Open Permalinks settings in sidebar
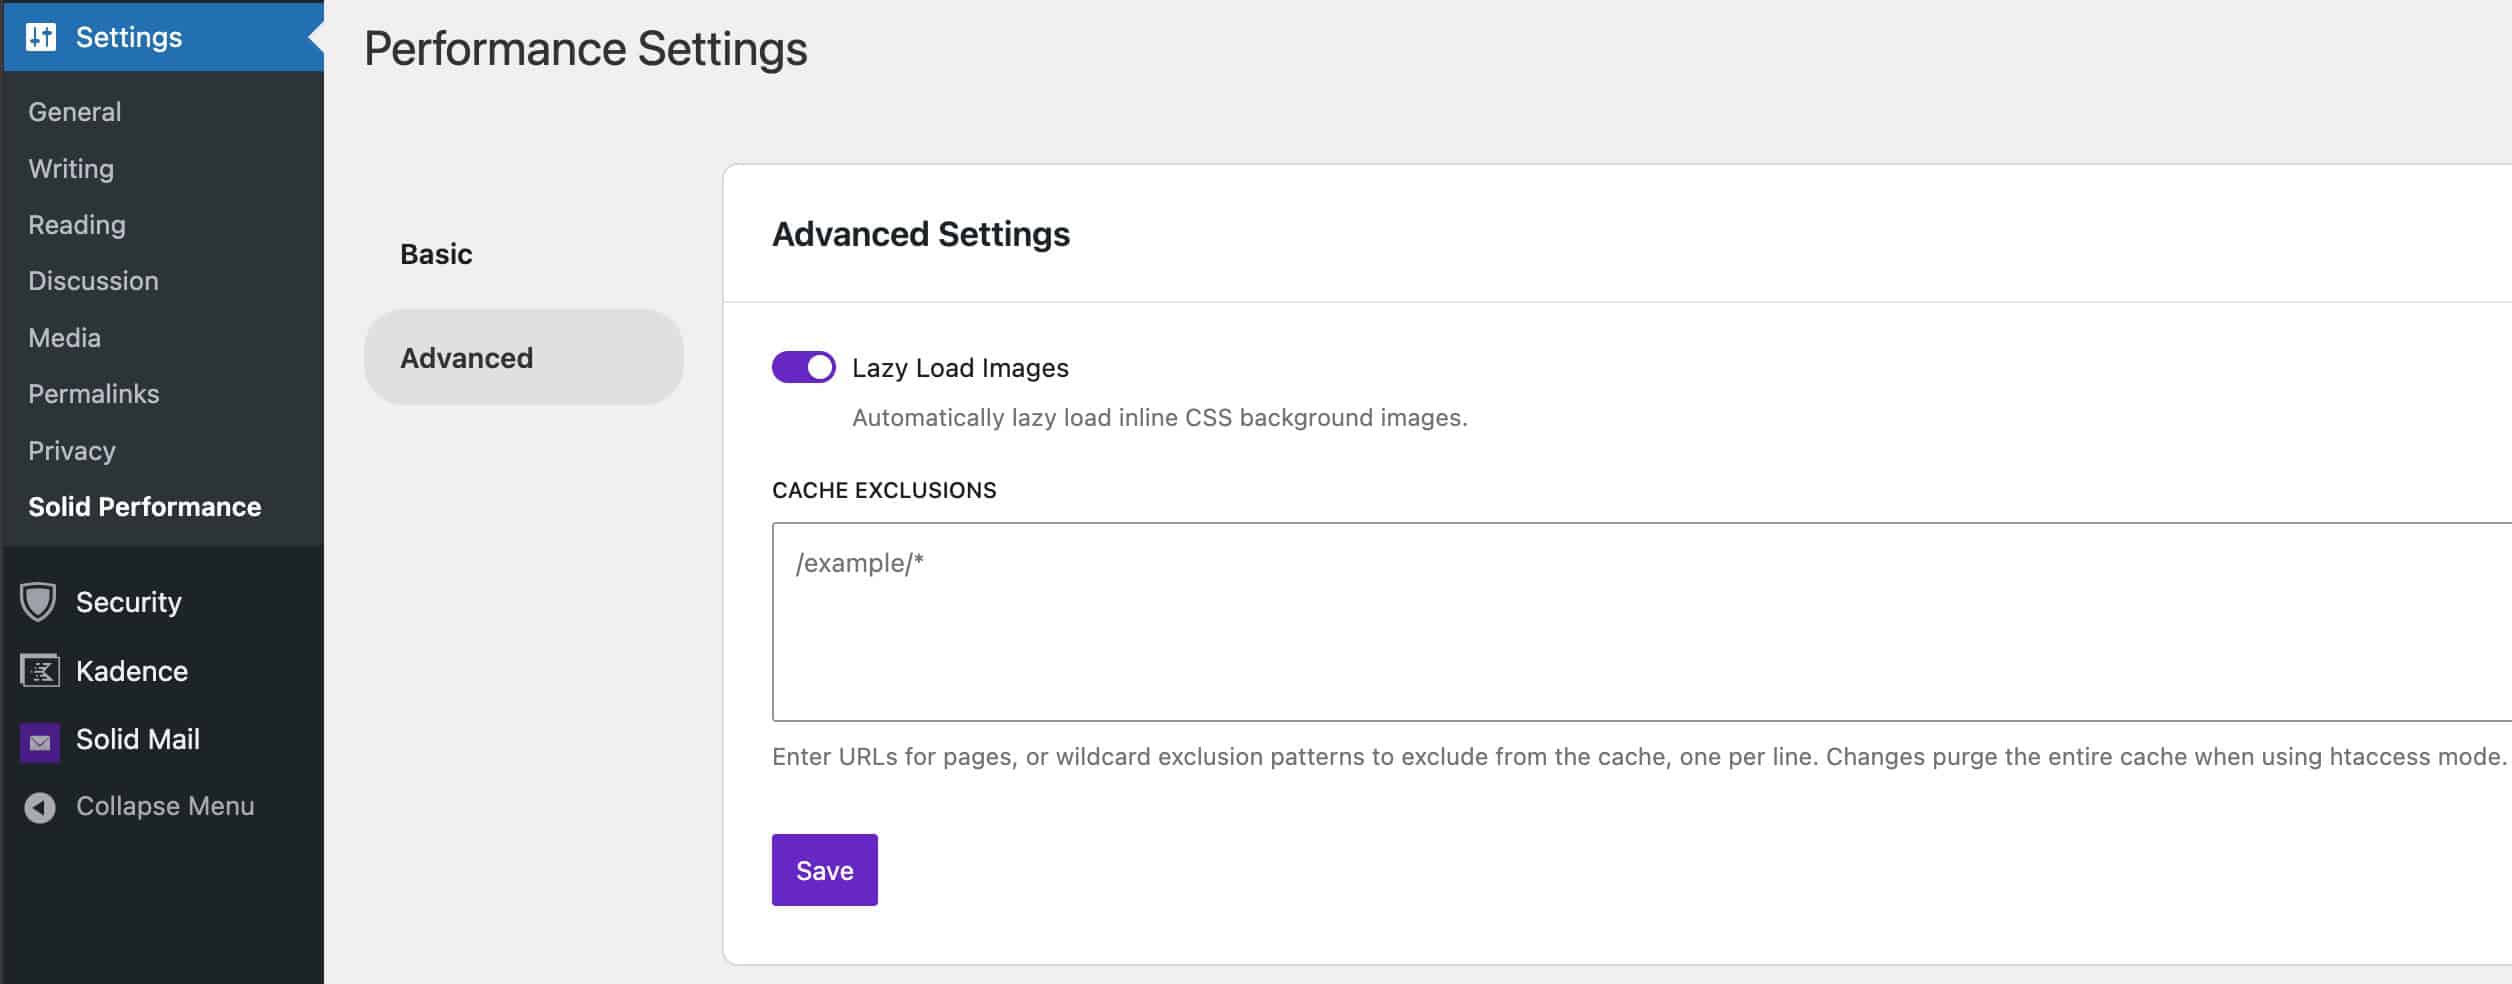 click(x=93, y=394)
